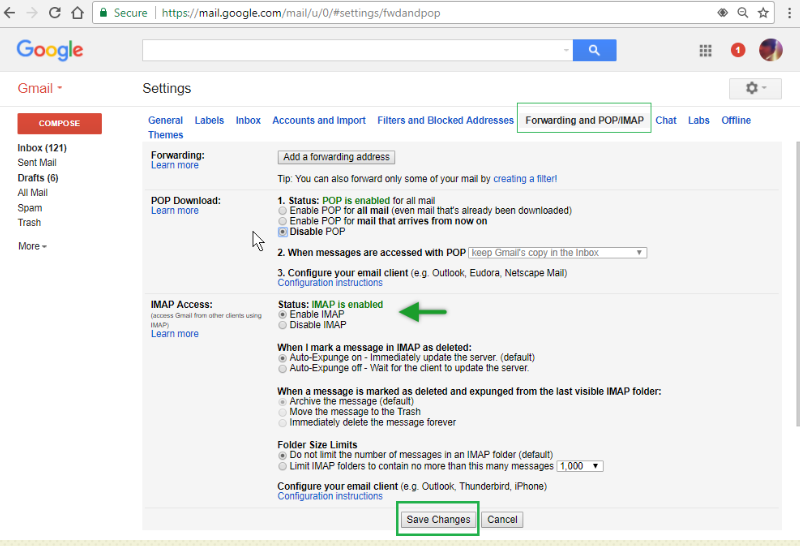Go to the browser home page
The image size is (800, 546).
77,13
